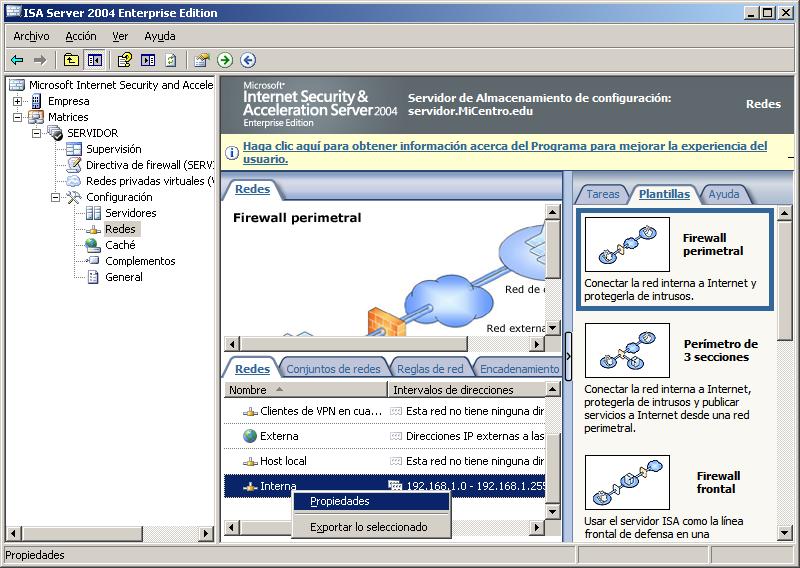Viewport: 800px width, 568px height.
Task: Toggle the show/hide console tree icon
Action: pos(94,60)
